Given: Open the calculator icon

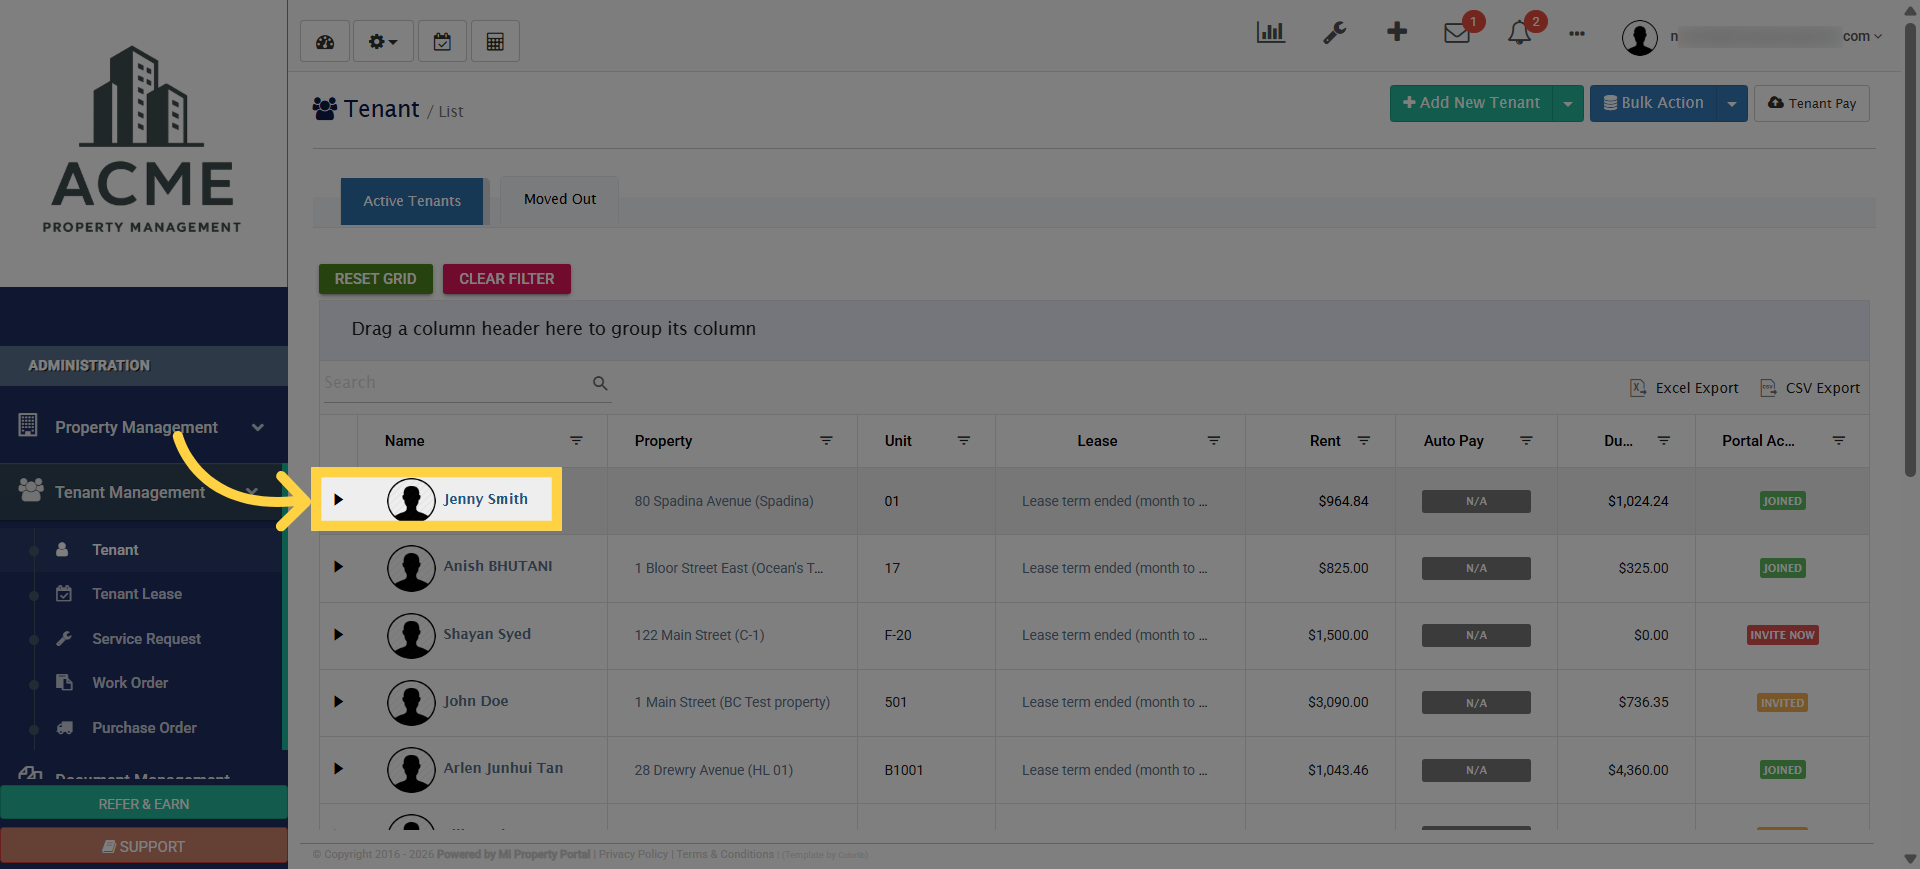Looking at the screenshot, I should click(495, 41).
